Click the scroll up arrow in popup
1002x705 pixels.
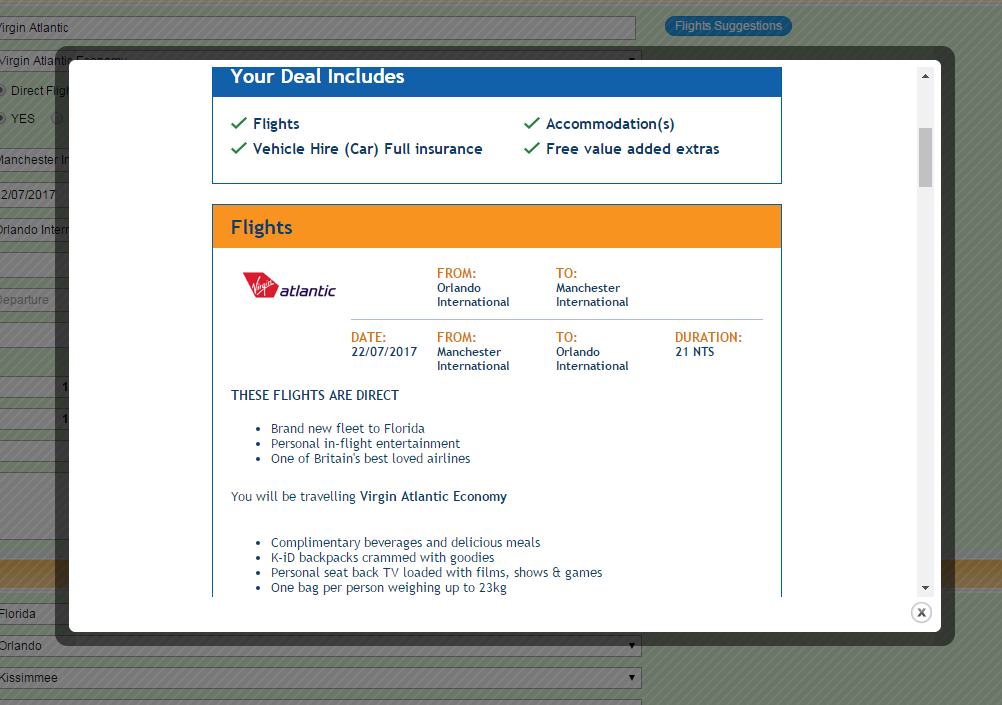925,76
